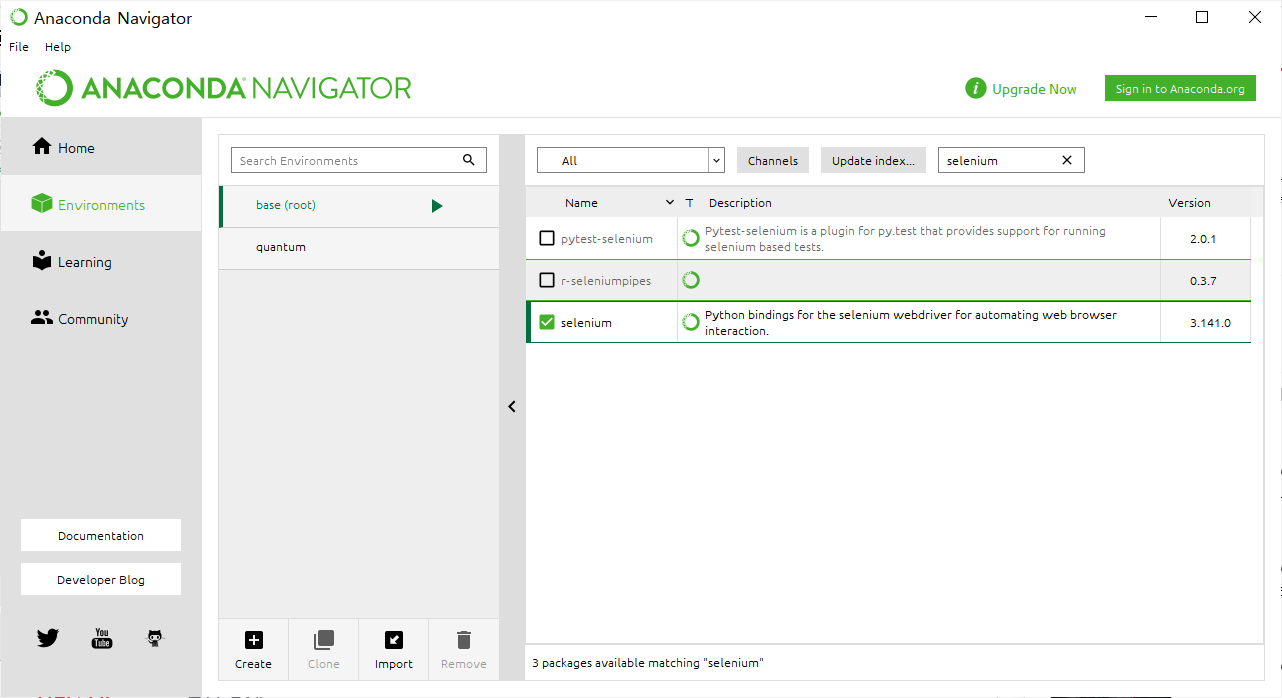
Task: Open the Documentation link button
Action: pyautogui.click(x=101, y=535)
